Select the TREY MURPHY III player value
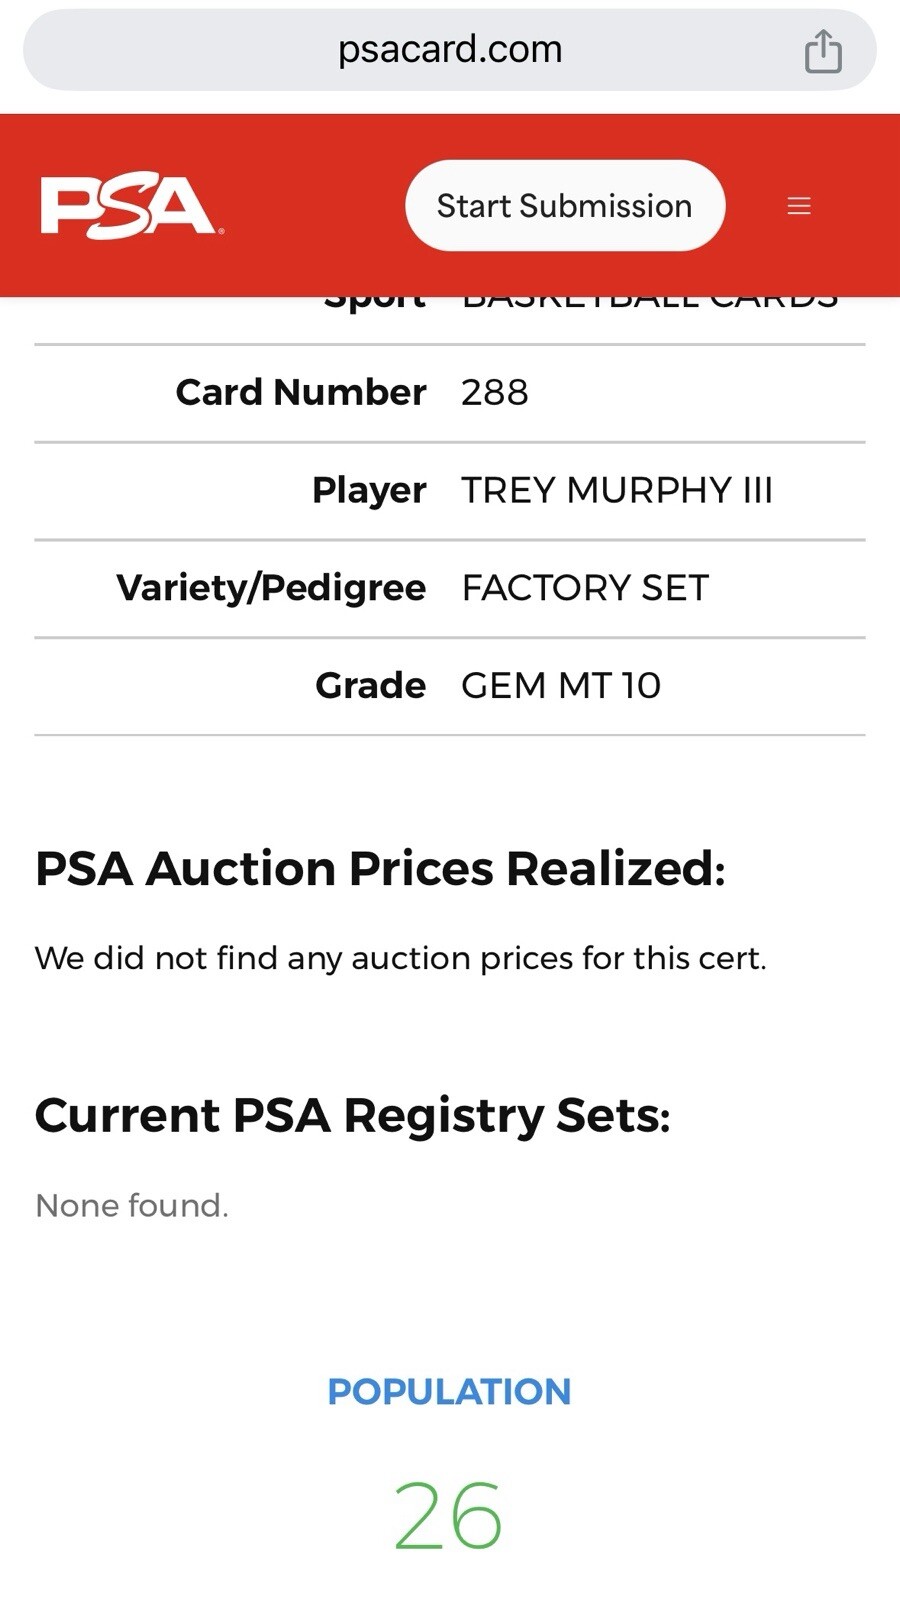This screenshot has height=1600, width=900. coord(617,490)
